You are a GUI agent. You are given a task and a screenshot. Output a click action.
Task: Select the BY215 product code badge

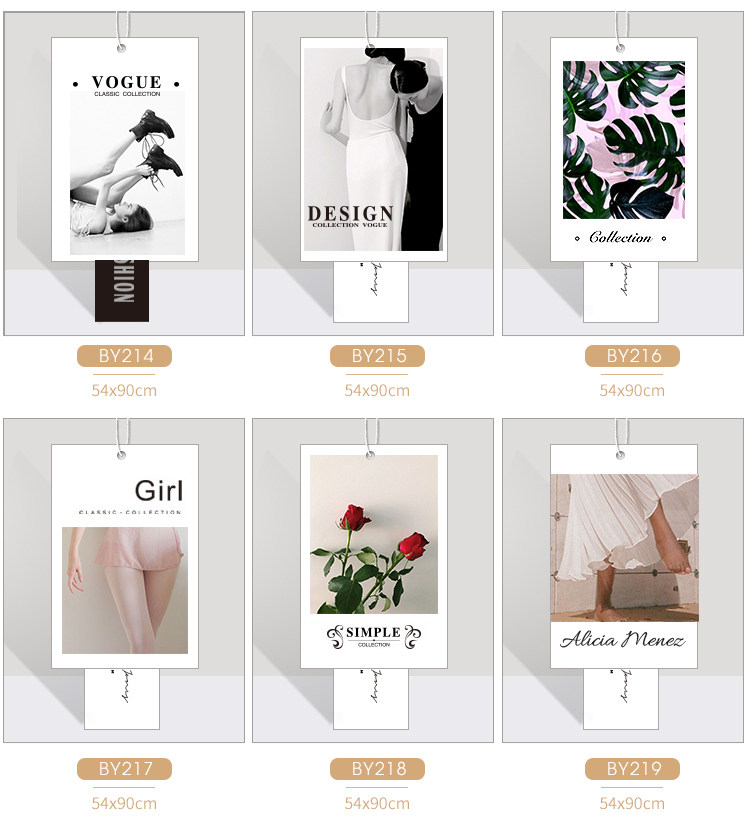tap(377, 356)
